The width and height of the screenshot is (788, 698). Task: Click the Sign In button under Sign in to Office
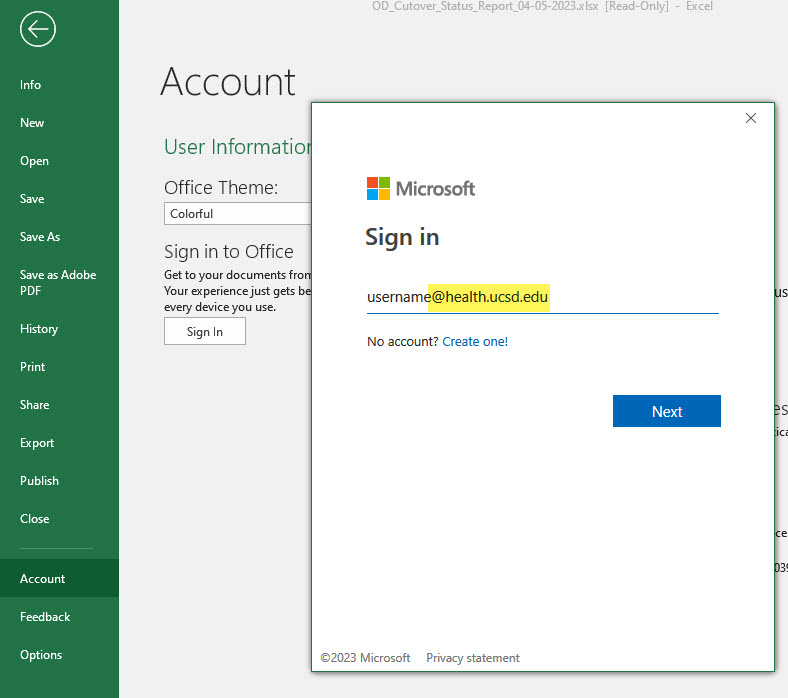coord(205,331)
